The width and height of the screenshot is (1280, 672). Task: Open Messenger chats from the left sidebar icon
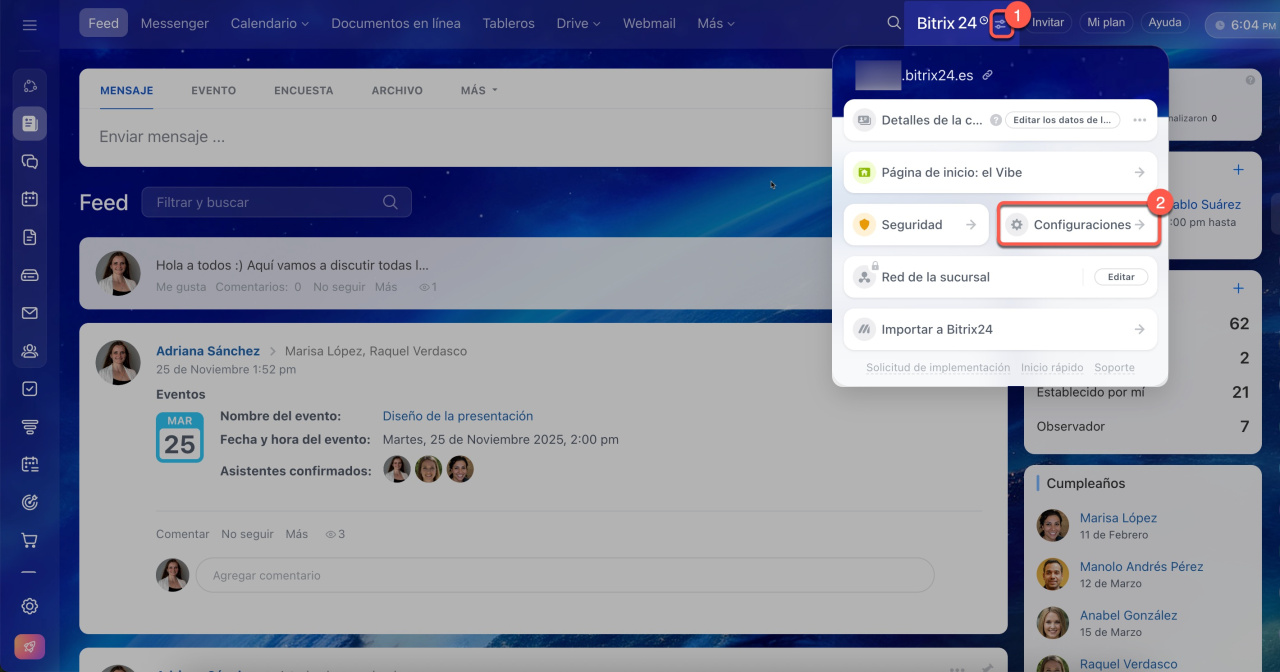pyautogui.click(x=29, y=161)
